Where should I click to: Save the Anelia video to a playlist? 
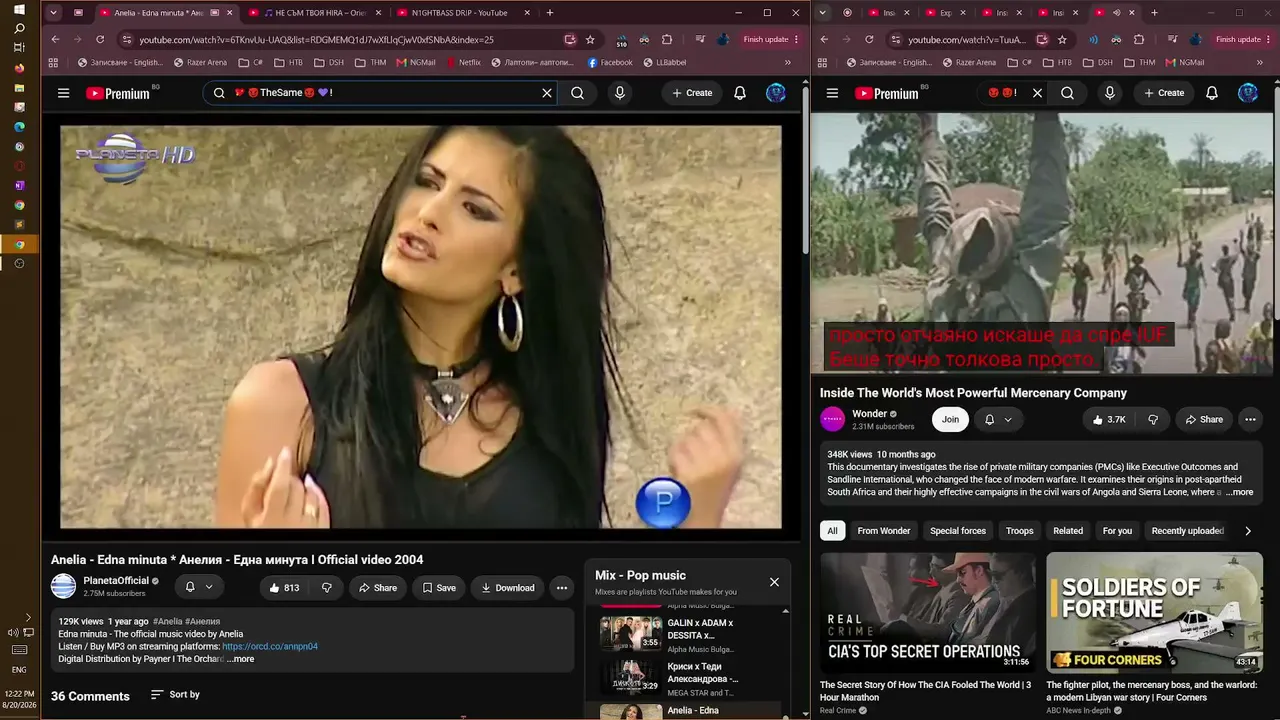438,588
